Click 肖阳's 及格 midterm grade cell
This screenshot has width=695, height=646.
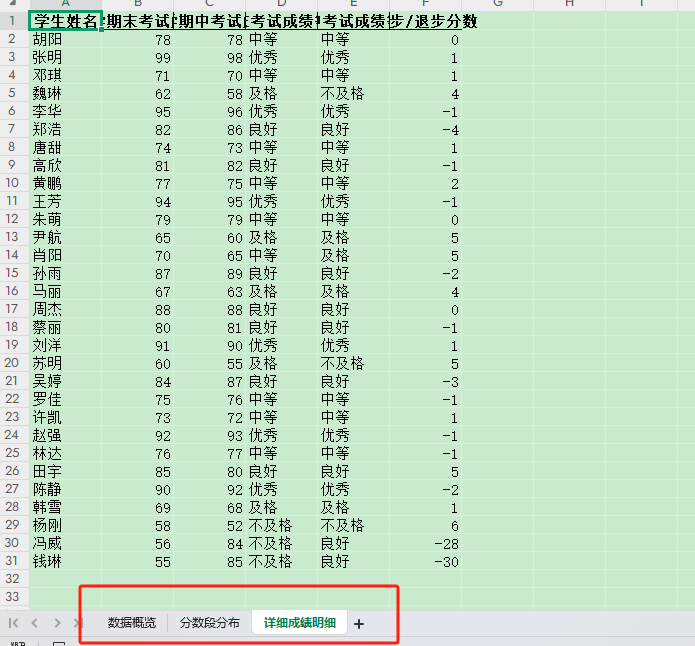tap(353, 255)
